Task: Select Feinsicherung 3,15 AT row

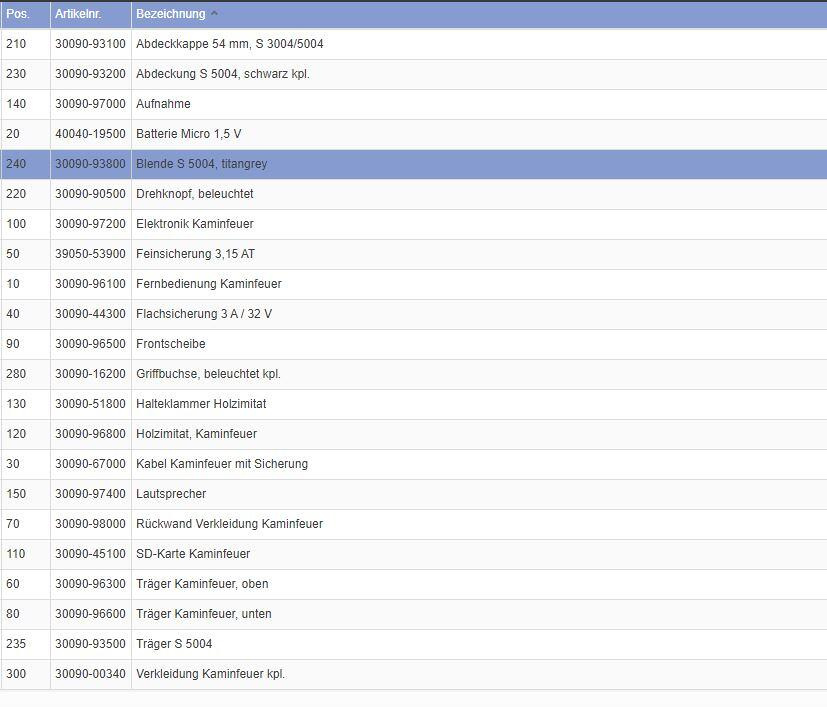Action: pyautogui.click(x=195, y=254)
